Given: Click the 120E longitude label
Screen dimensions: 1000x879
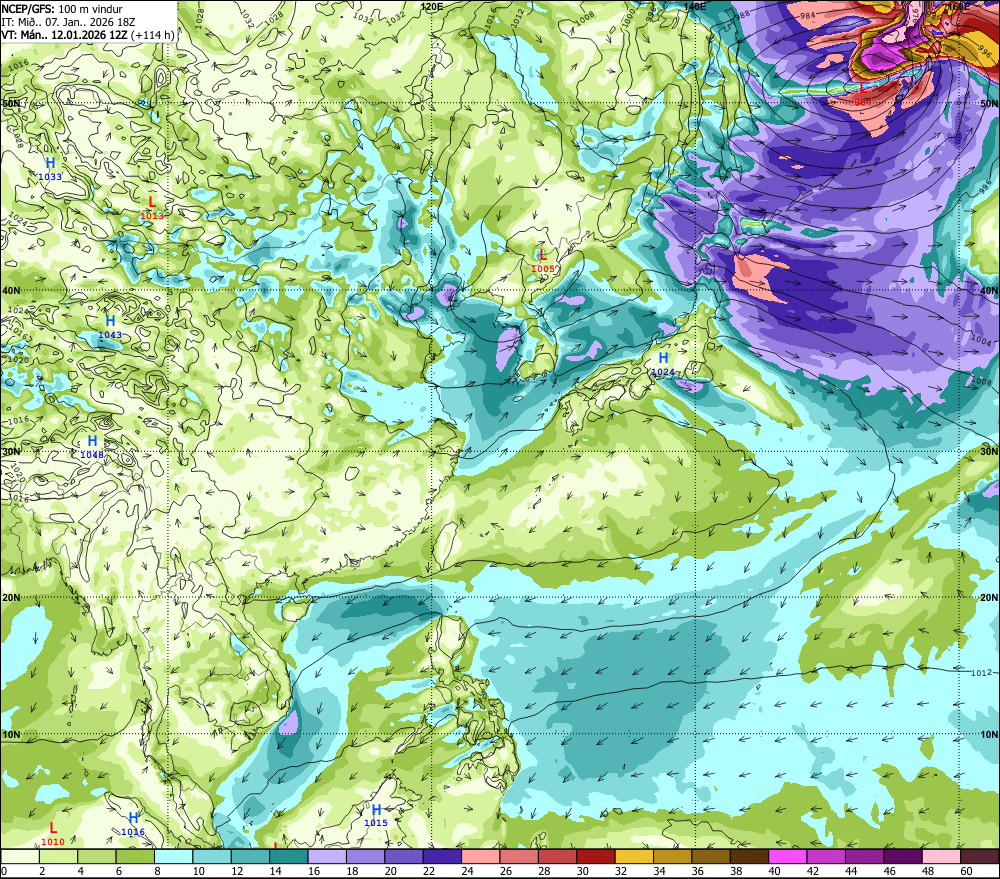Looking at the screenshot, I should [x=432, y=6].
